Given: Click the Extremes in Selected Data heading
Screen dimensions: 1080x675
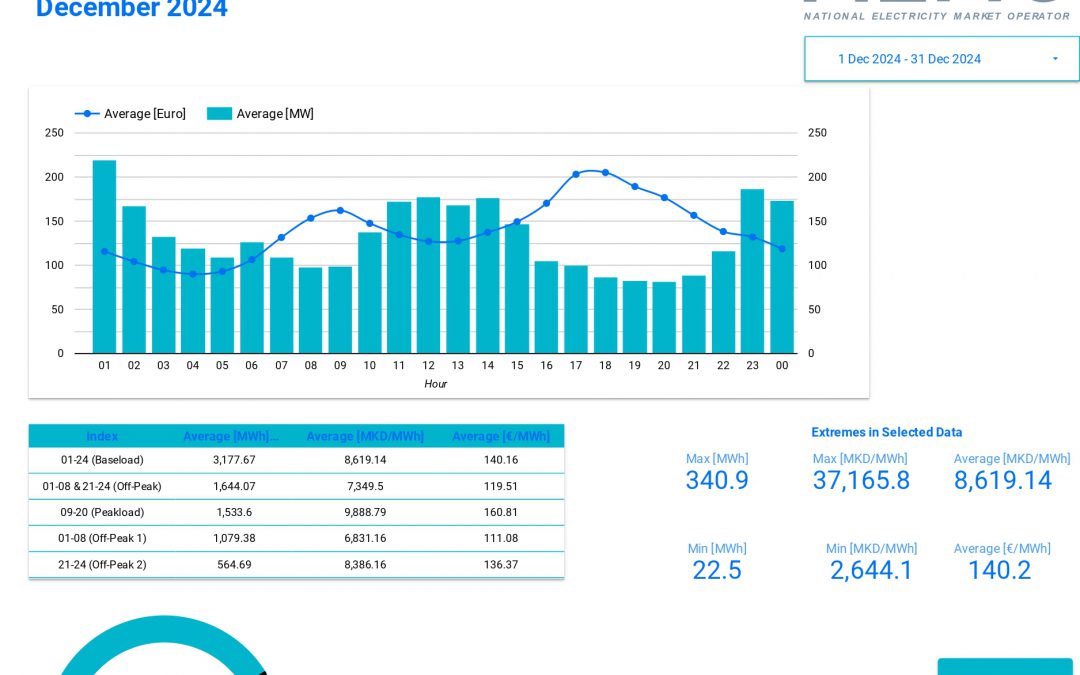Looking at the screenshot, I should point(887,432).
